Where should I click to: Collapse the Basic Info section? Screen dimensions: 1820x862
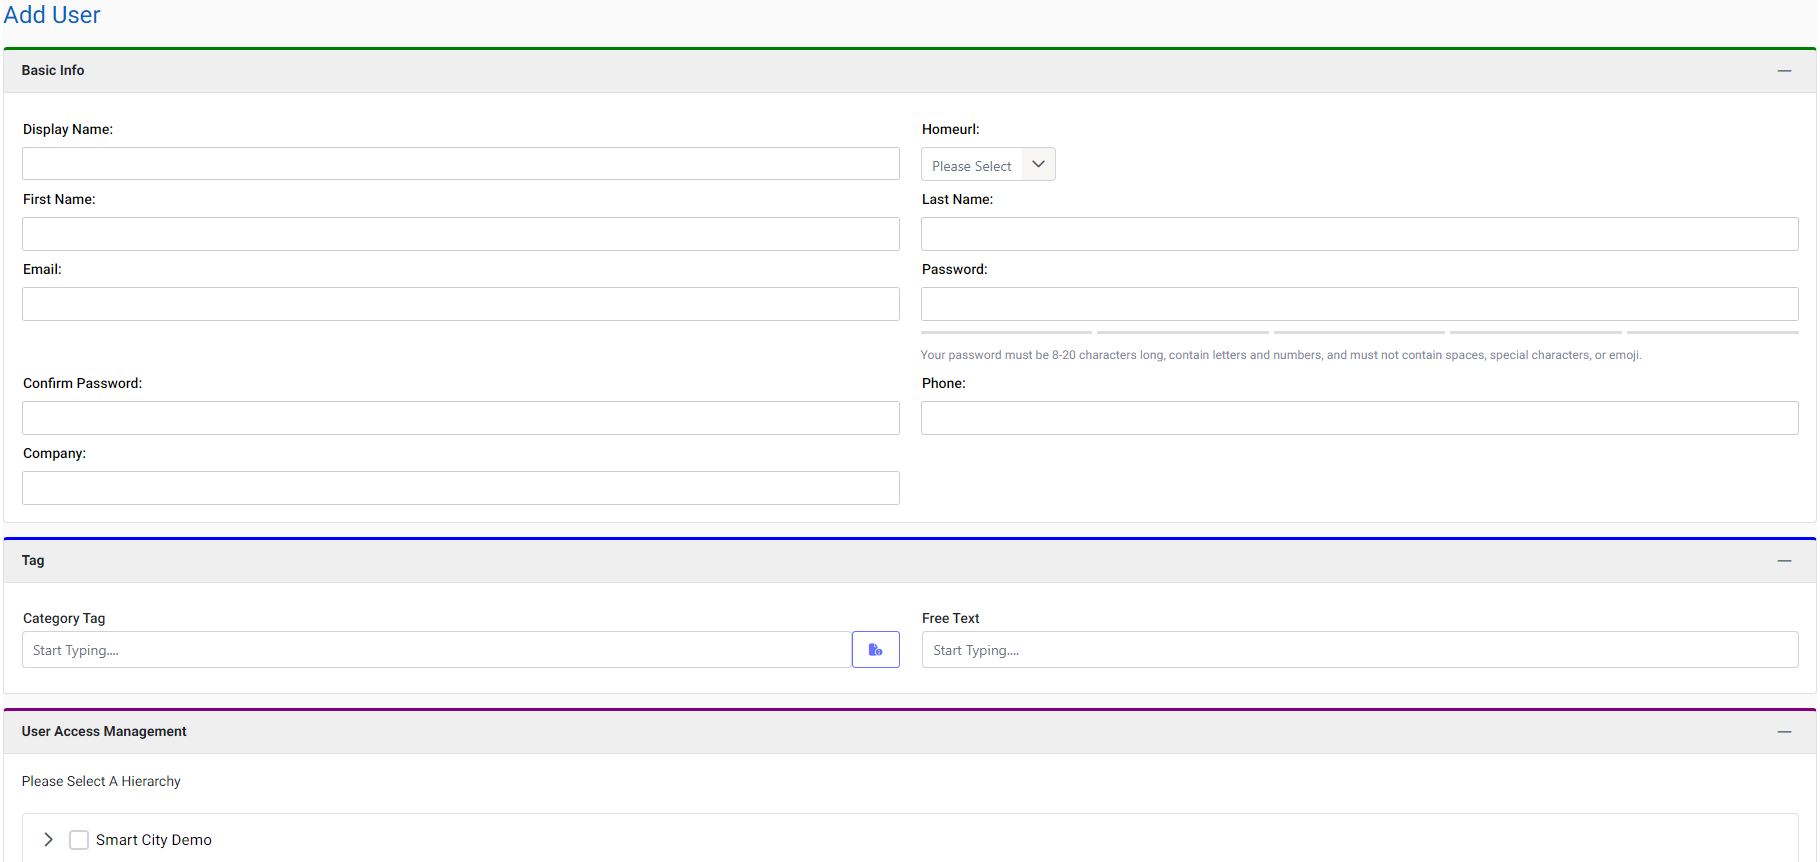point(1783,71)
